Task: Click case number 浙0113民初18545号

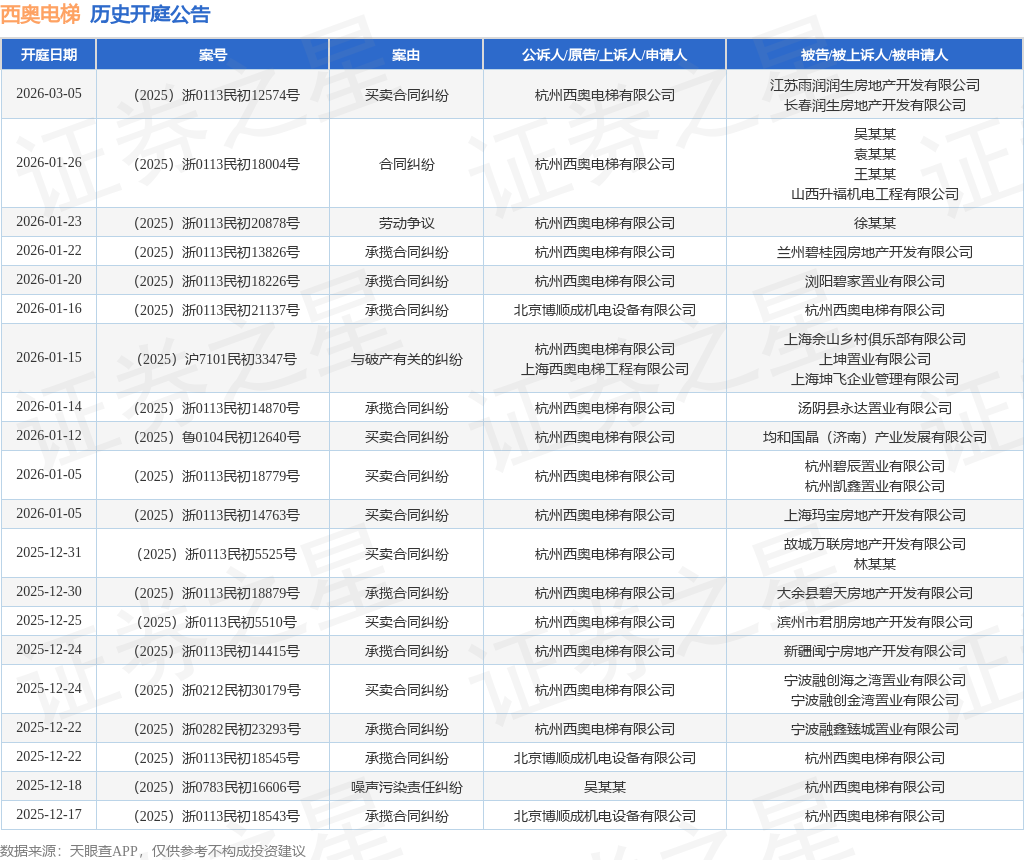Action: tap(216, 758)
